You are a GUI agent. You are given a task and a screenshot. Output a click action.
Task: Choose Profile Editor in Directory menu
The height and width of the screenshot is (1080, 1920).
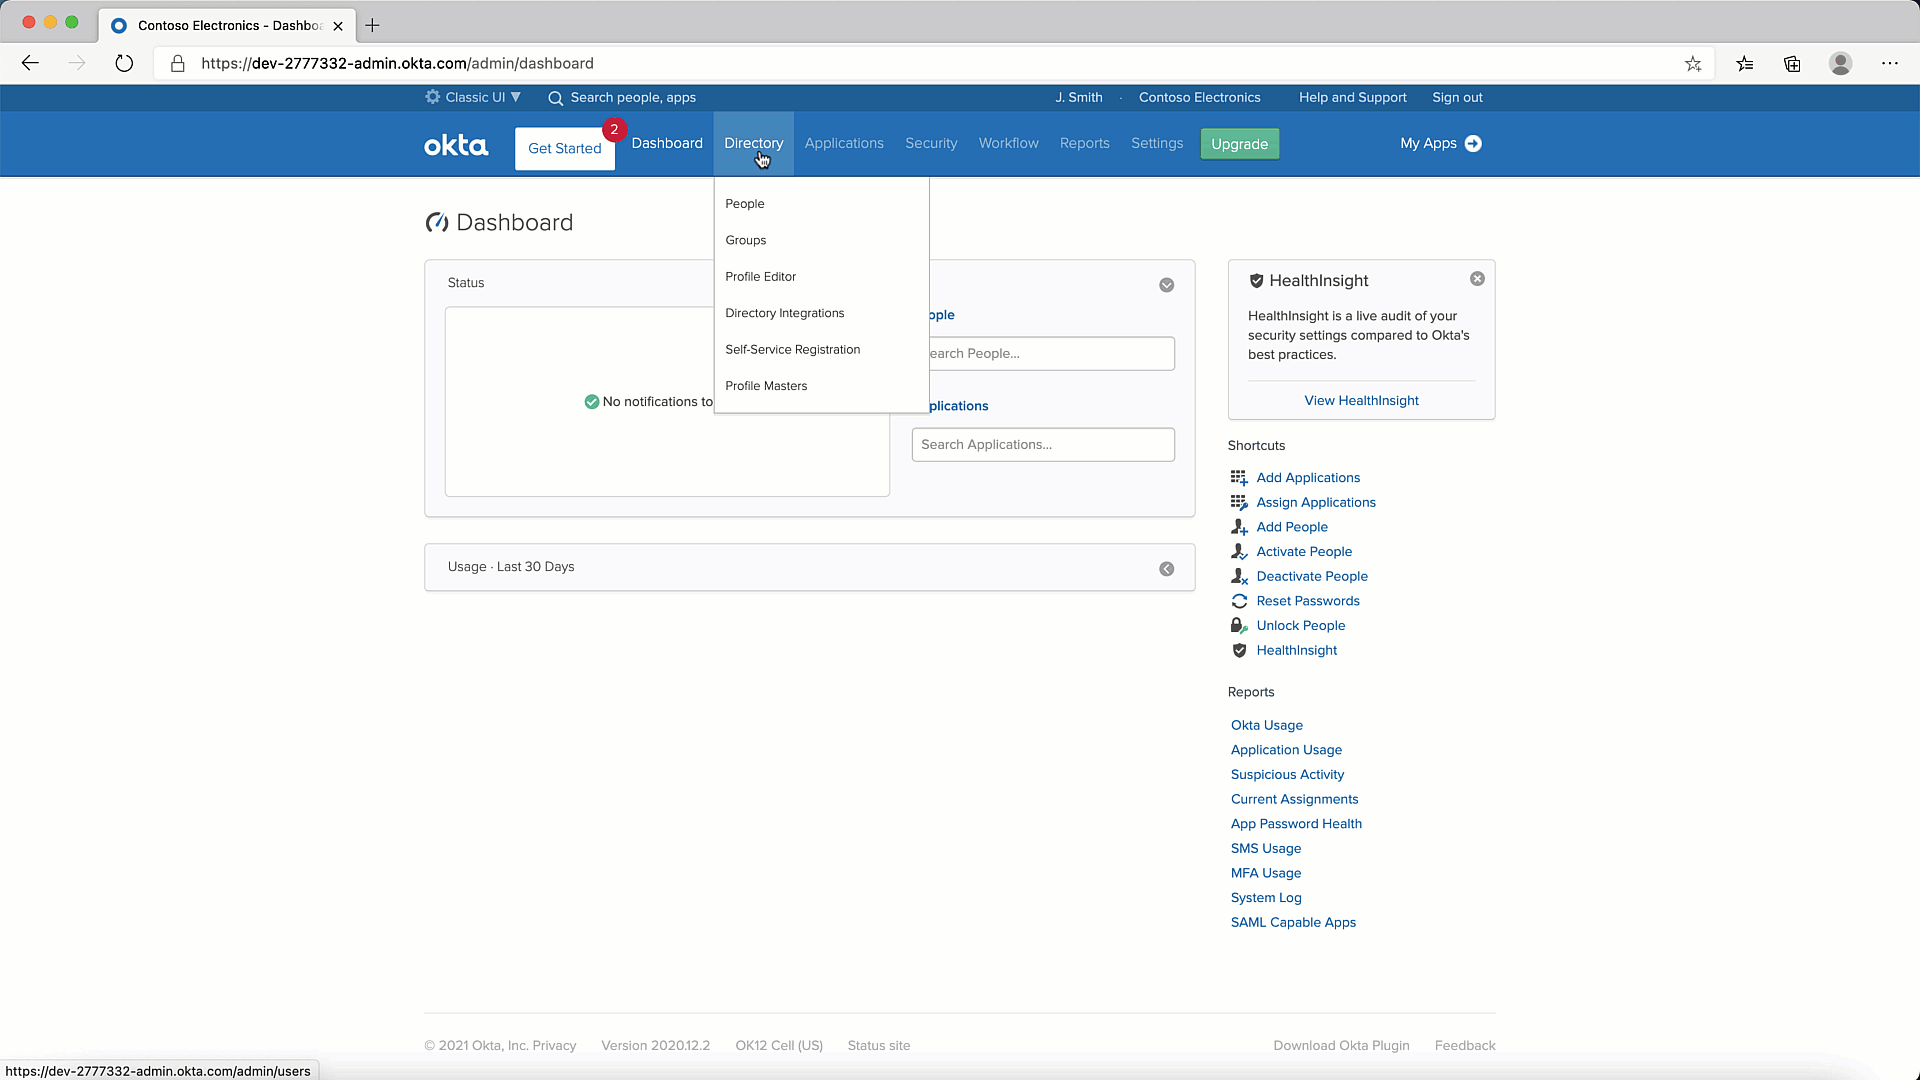(761, 277)
